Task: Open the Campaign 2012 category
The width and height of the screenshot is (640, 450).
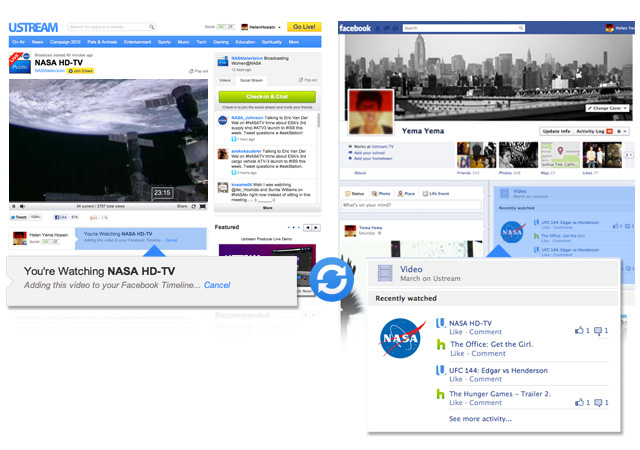Action: click(x=65, y=42)
